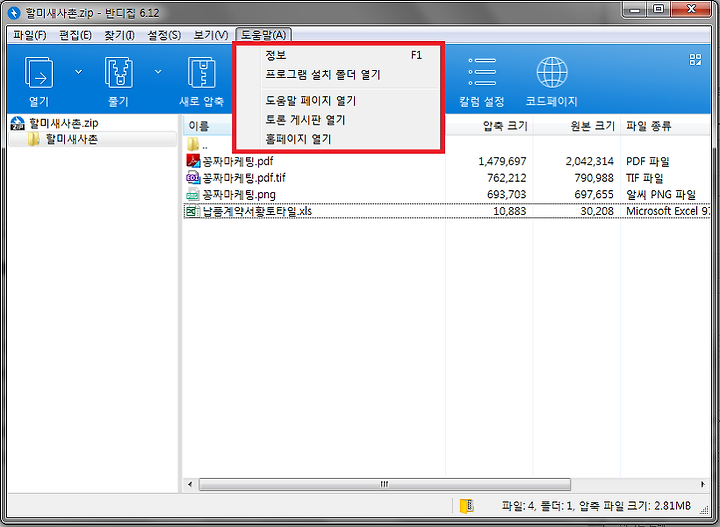Image resolution: width=720 pixels, height=527 pixels.
Task: Click compressed size 693,703
Action: (506, 195)
